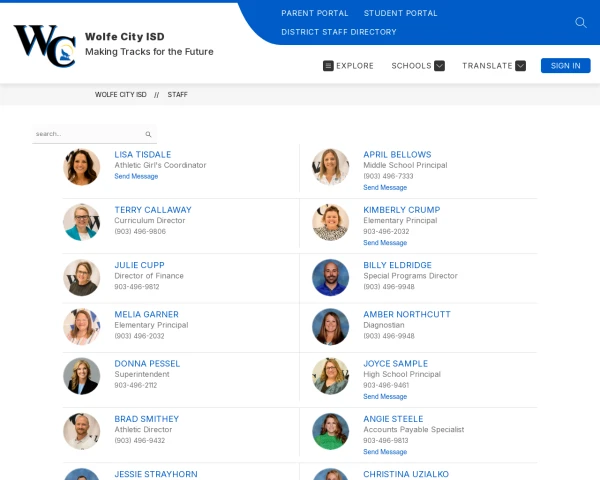Send message to Kimberly Crump
Viewport: 600px width, 480px height.
coord(385,242)
